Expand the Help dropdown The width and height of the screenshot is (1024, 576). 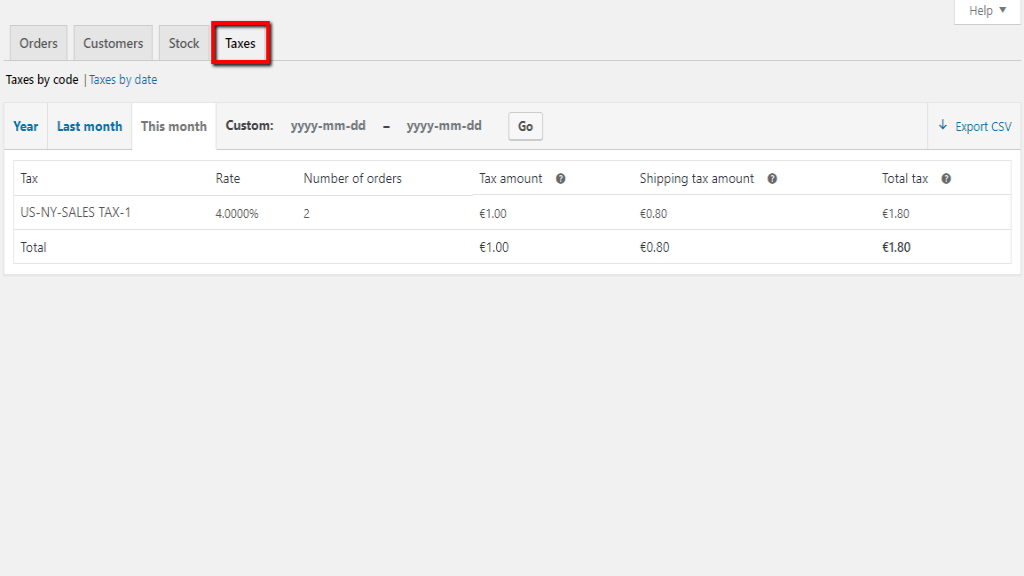coord(987,10)
